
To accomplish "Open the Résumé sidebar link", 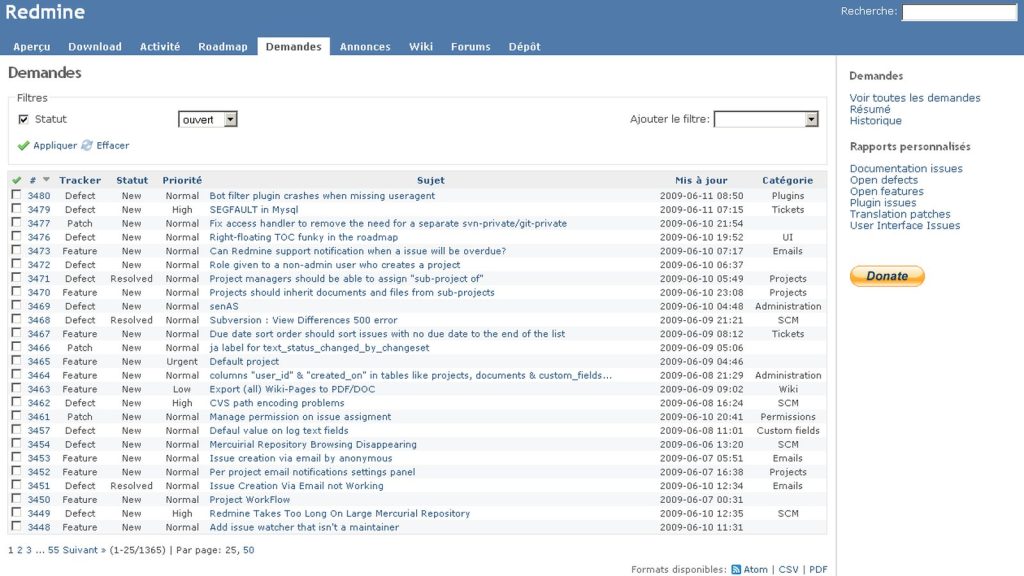I will click(870, 109).
